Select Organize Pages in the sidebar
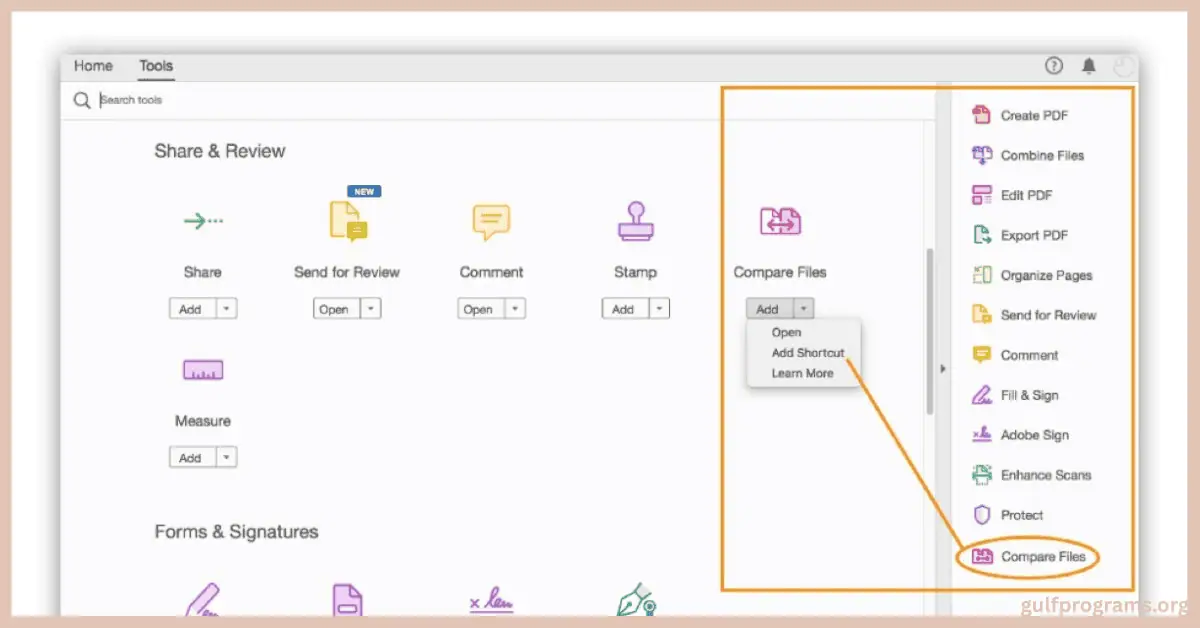The height and width of the screenshot is (628, 1200). click(x=1045, y=275)
